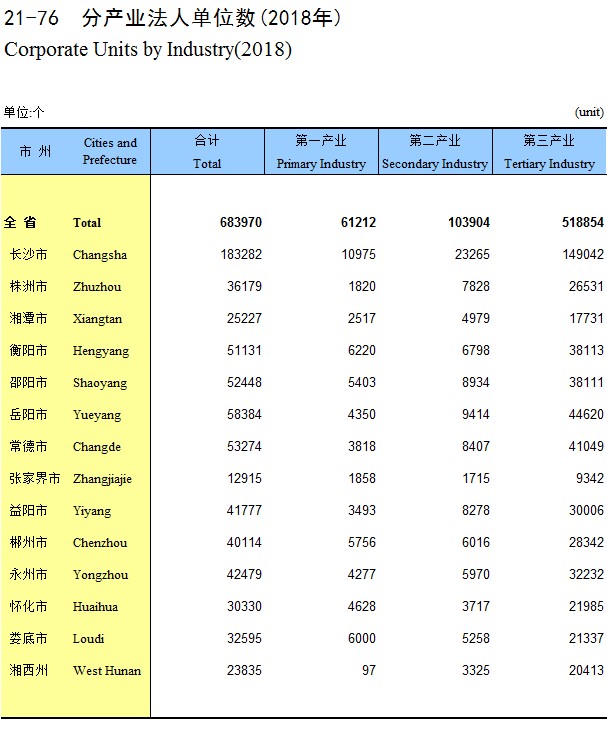Select the '合计 Total' column header
Image resolution: width=607 pixels, height=751 pixels.
[207, 152]
